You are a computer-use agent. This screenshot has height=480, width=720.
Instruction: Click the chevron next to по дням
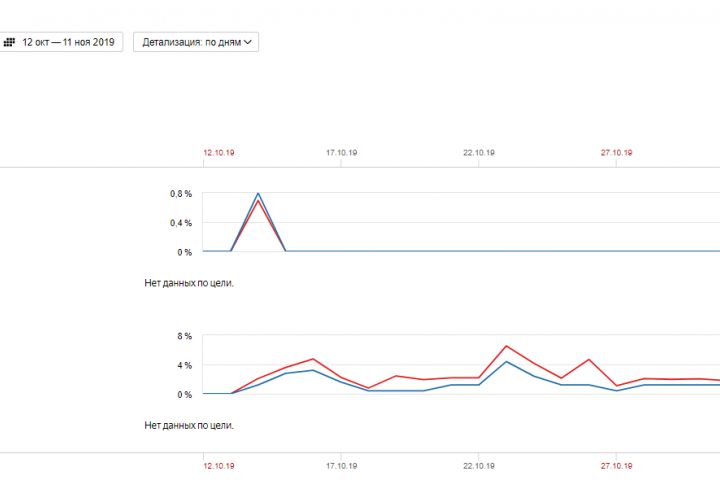coord(248,42)
